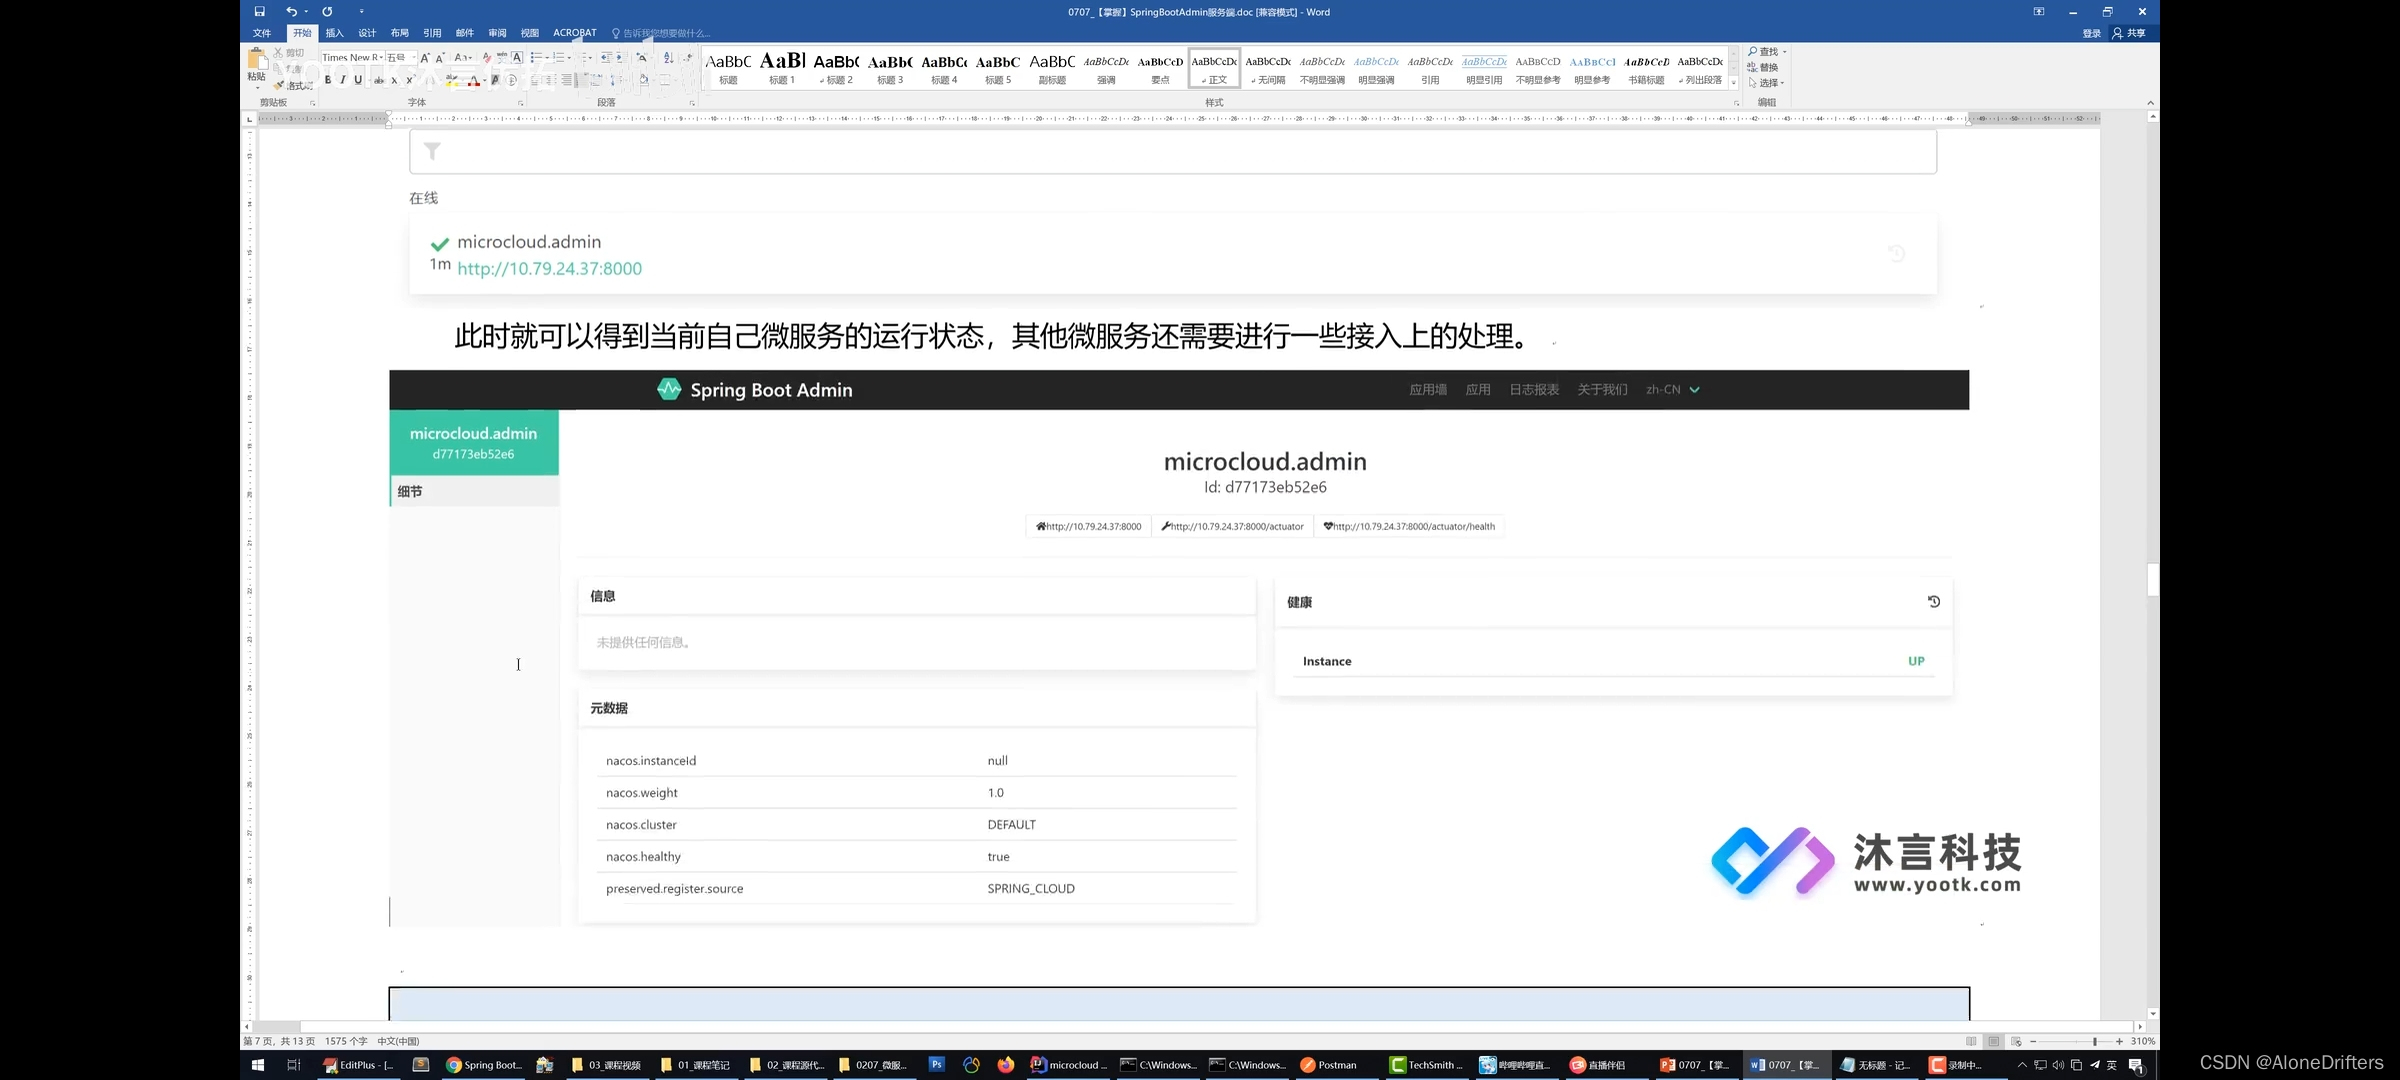This screenshot has width=2400, height=1080.
Task: Click the underline icon in the ribbon
Action: [x=358, y=80]
